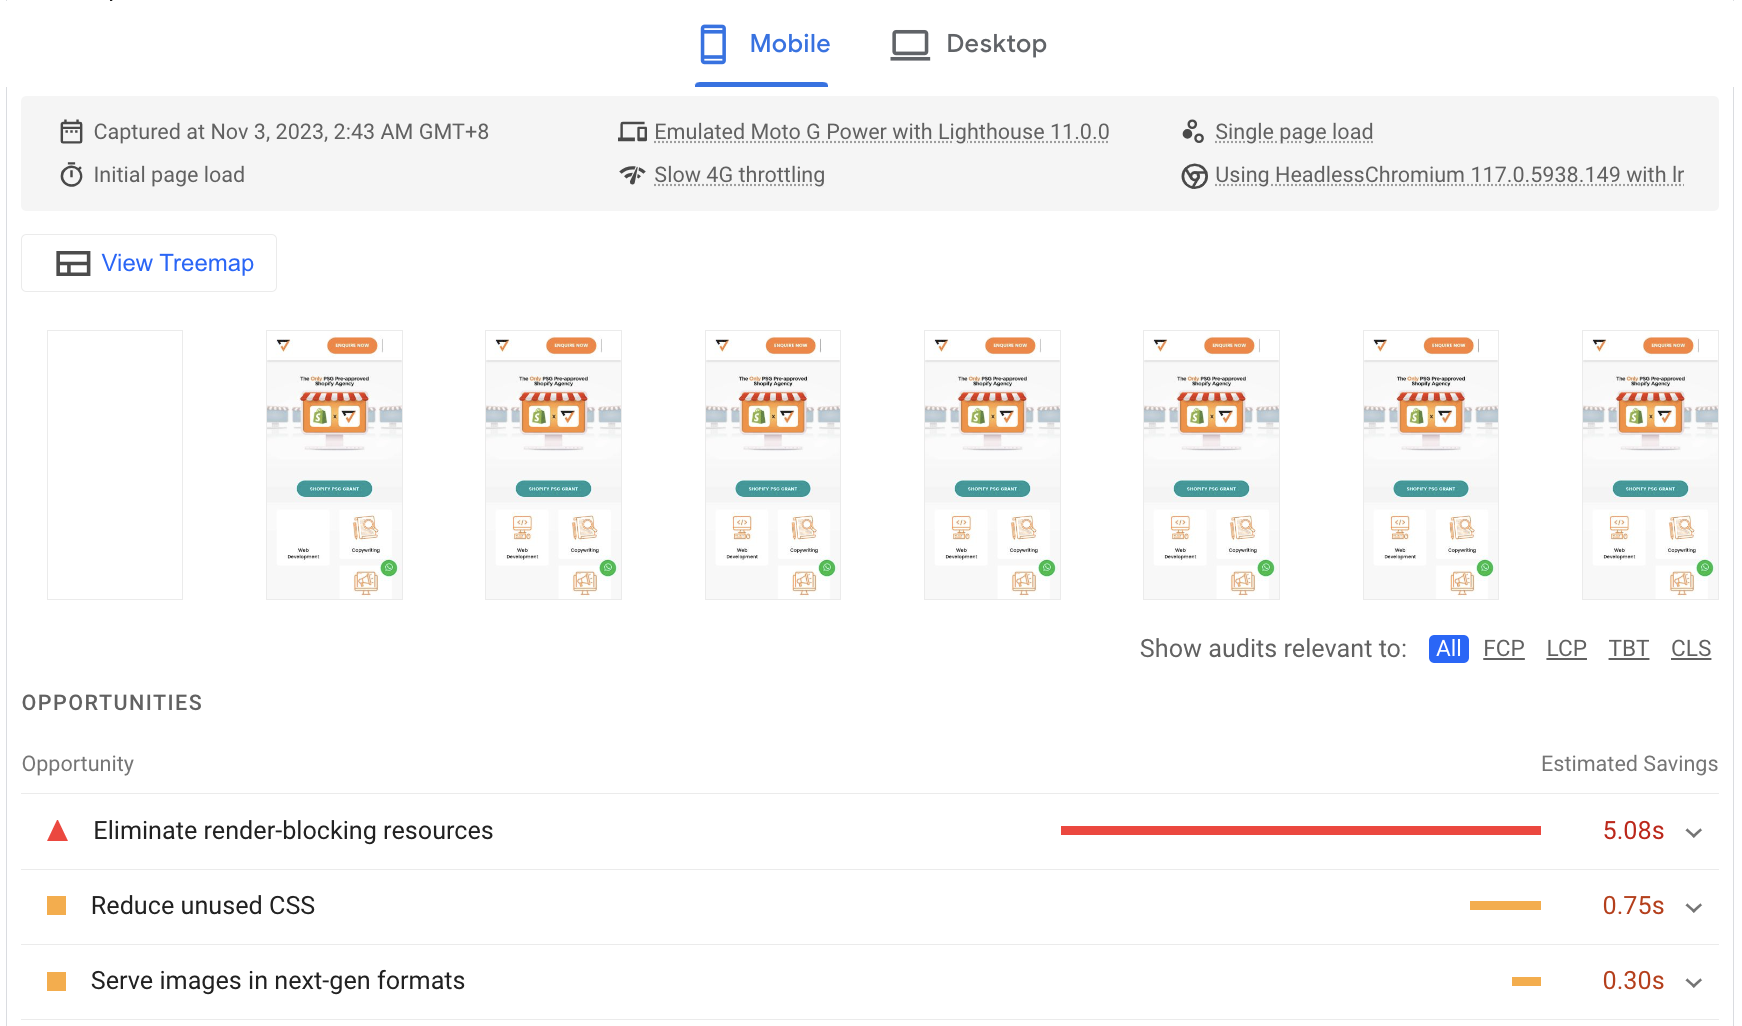Click the mobile phone icon
The width and height of the screenshot is (1742, 1026).
click(x=713, y=44)
